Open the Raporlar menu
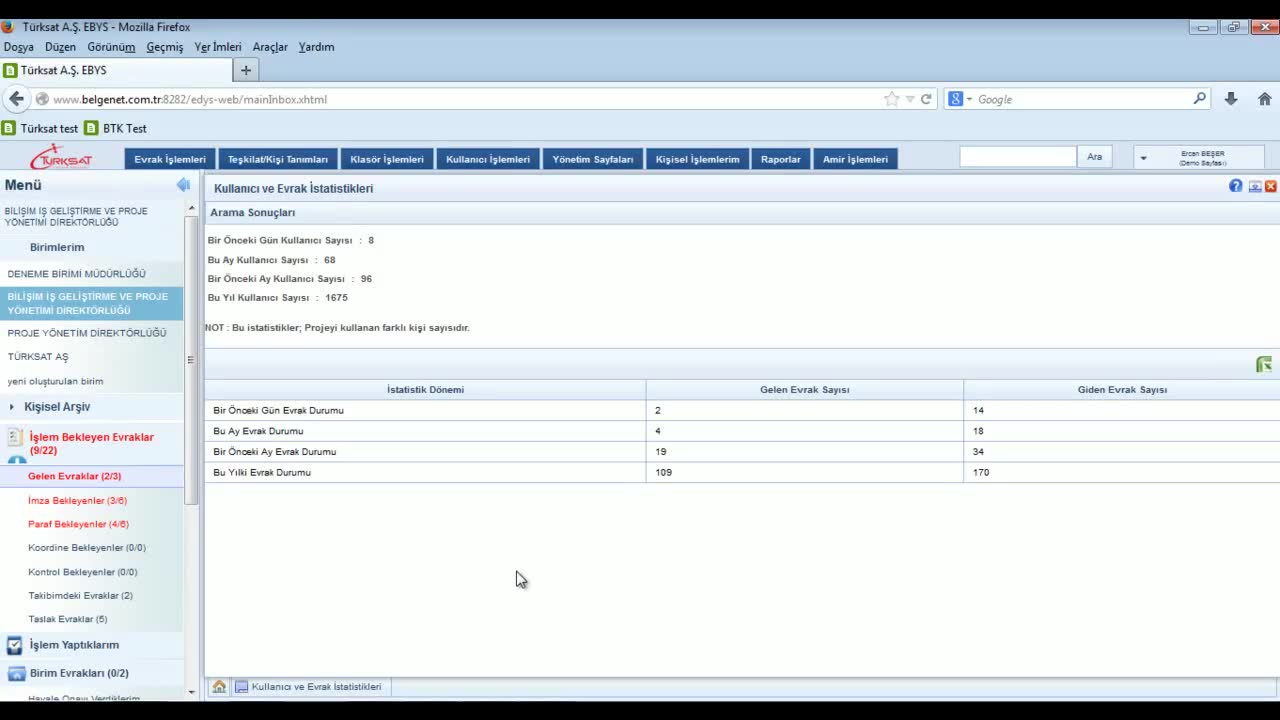The image size is (1280, 720). (x=780, y=159)
